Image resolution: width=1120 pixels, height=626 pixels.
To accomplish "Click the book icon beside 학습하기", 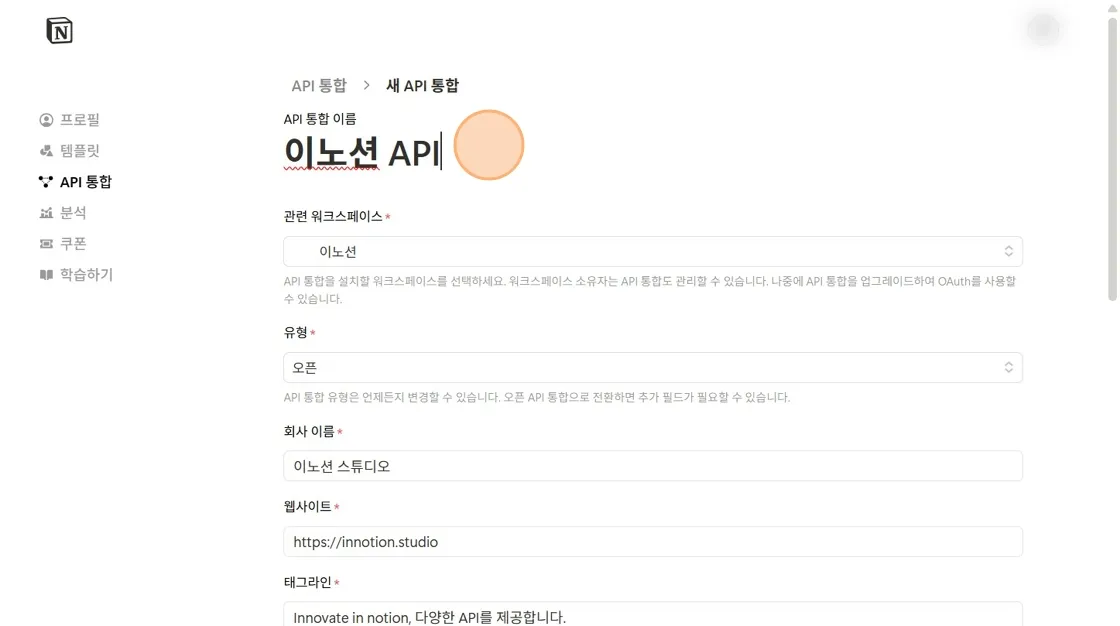I will click(x=46, y=274).
